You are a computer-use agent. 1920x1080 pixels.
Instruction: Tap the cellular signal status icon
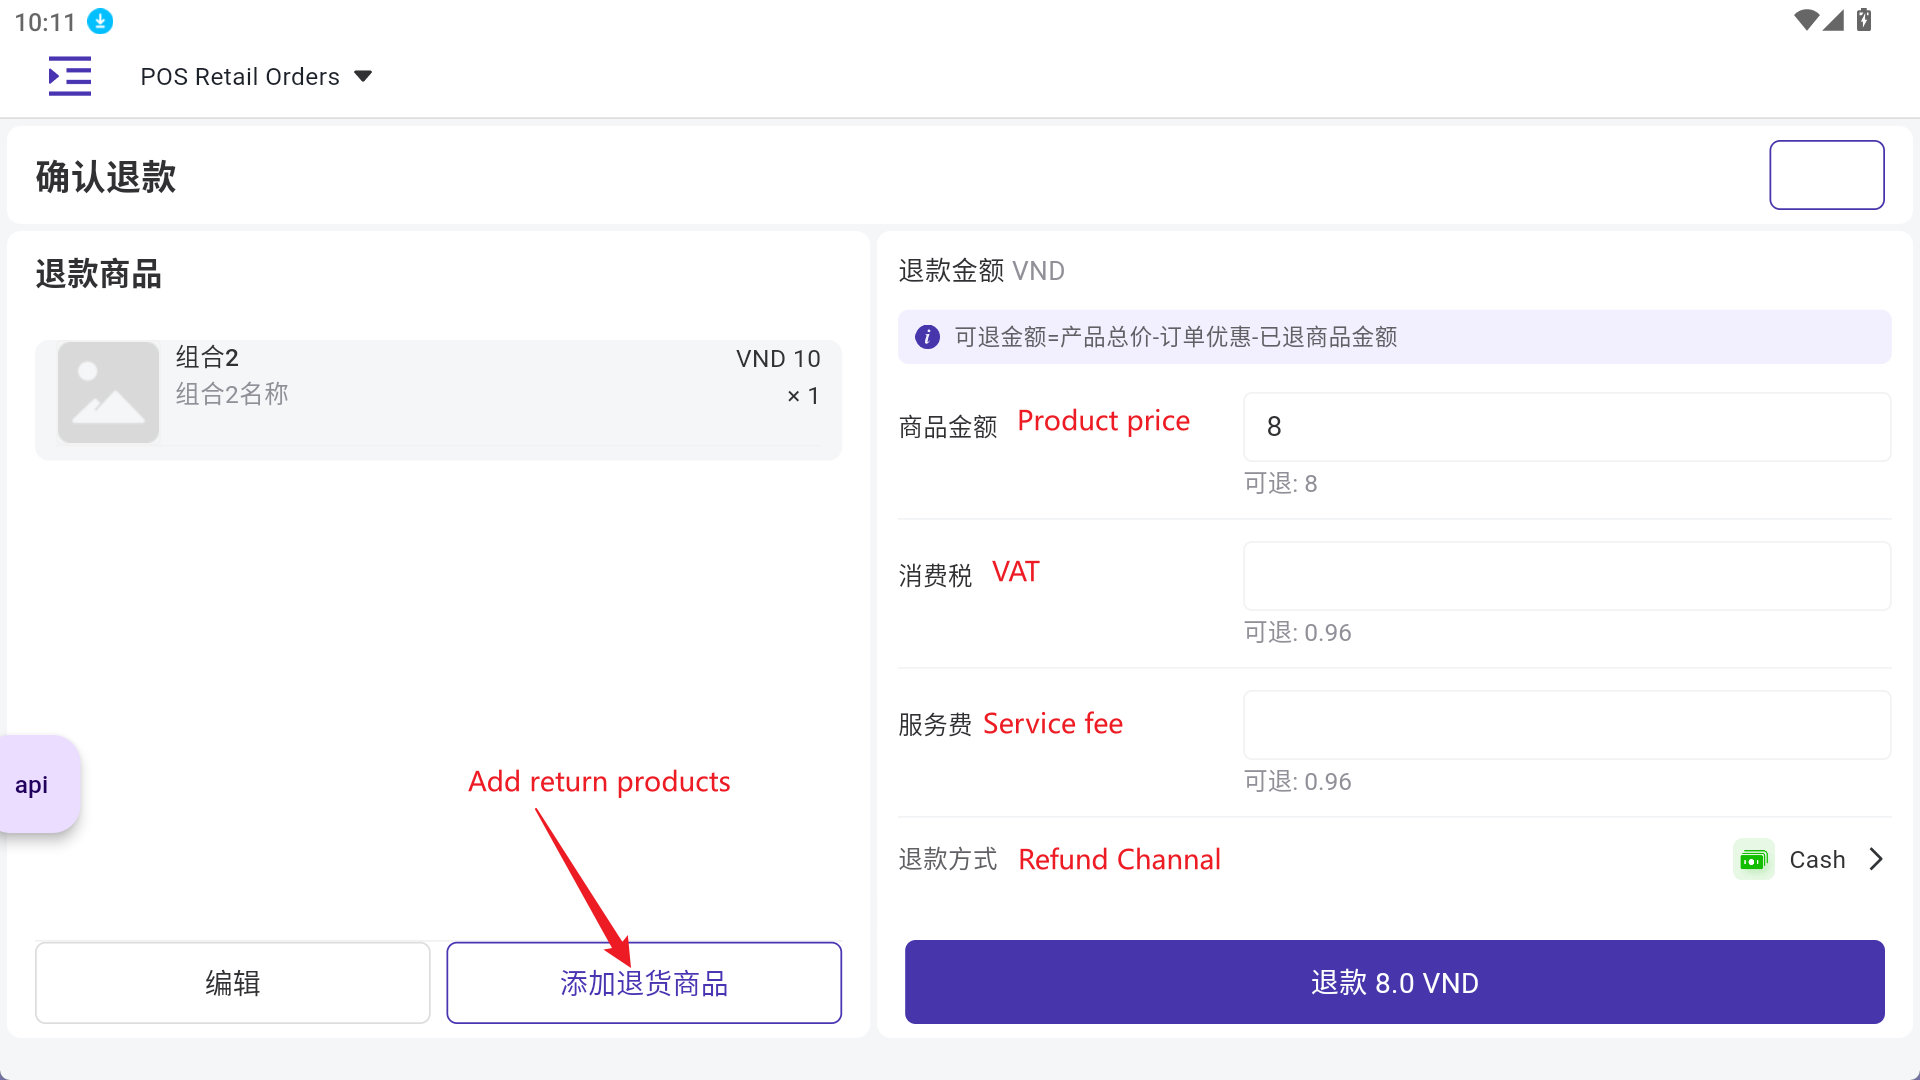click(x=1834, y=20)
